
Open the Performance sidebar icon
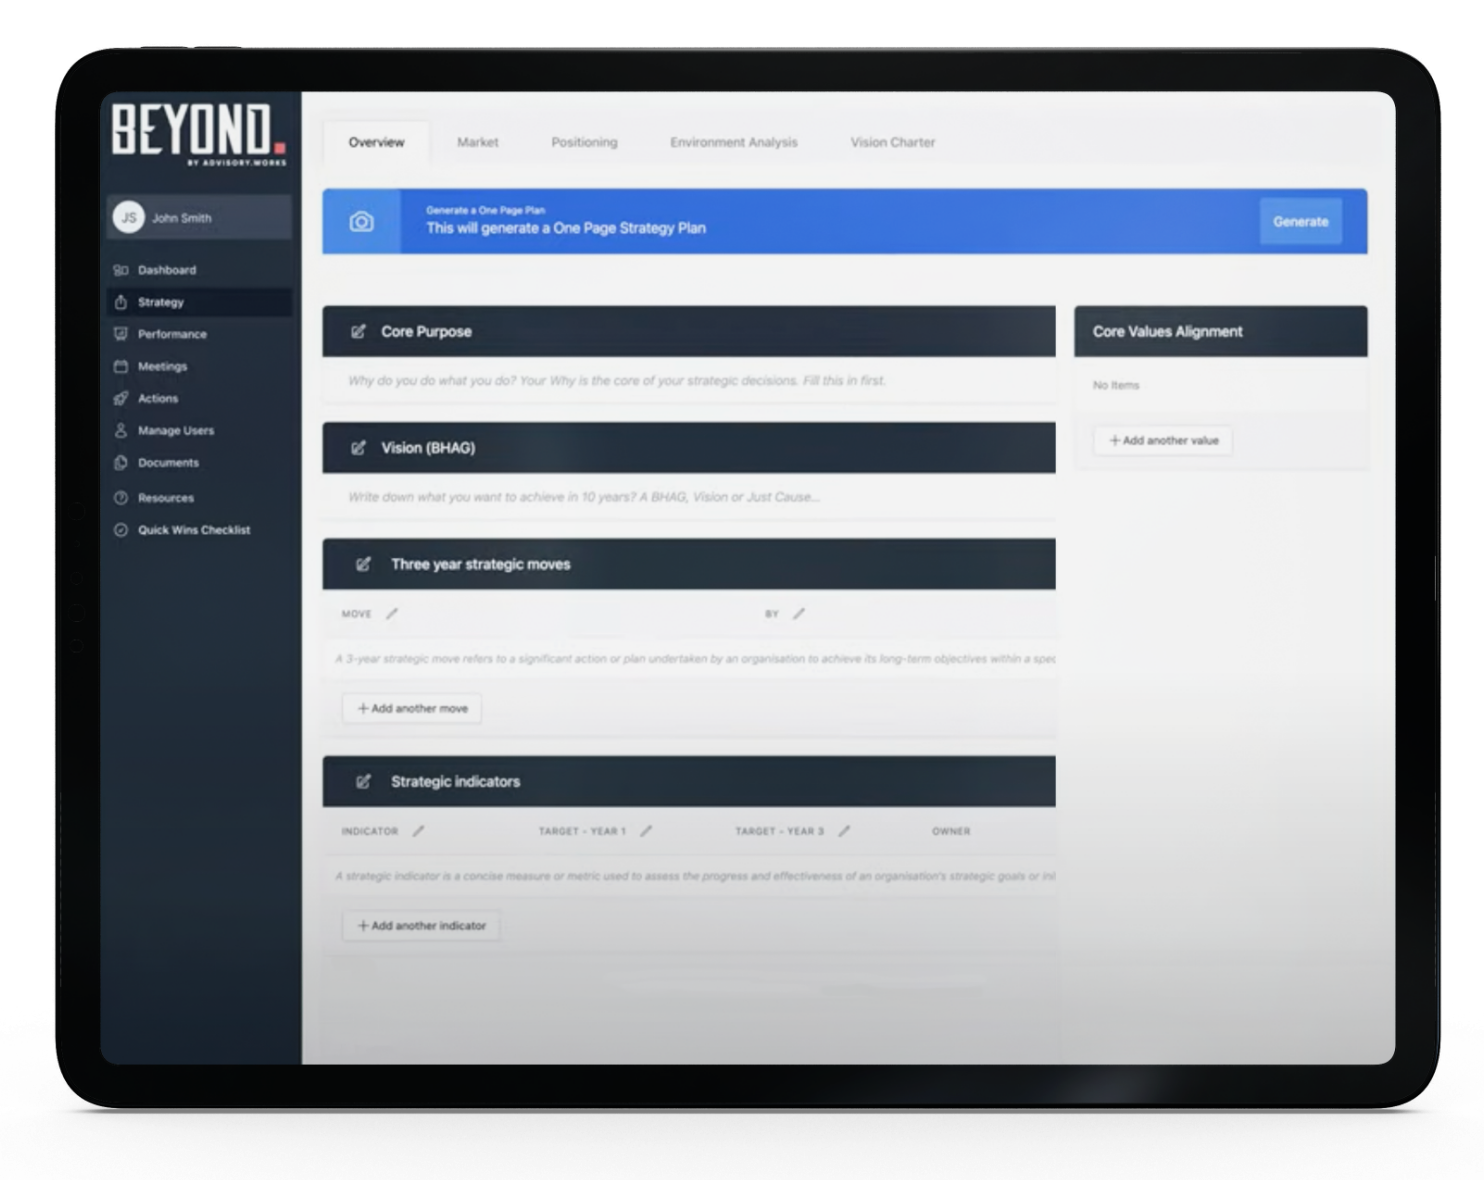tap(121, 334)
